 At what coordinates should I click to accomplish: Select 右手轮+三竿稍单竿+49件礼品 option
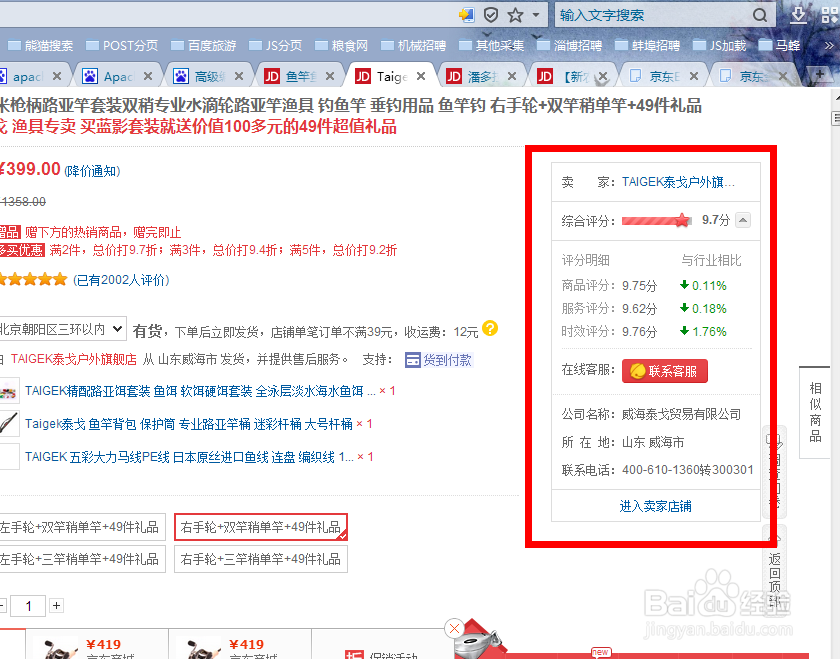point(261,559)
